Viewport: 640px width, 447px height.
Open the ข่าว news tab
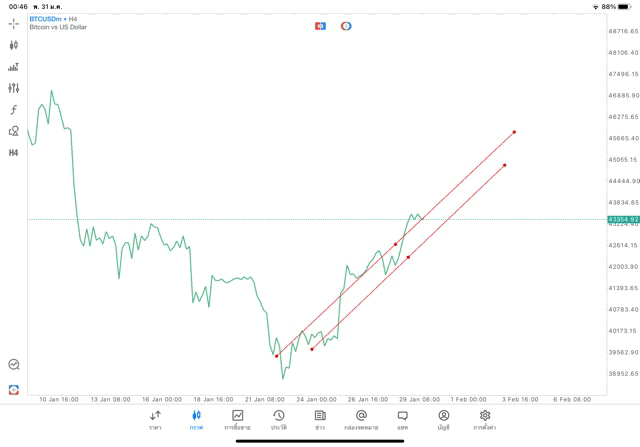[x=320, y=419]
